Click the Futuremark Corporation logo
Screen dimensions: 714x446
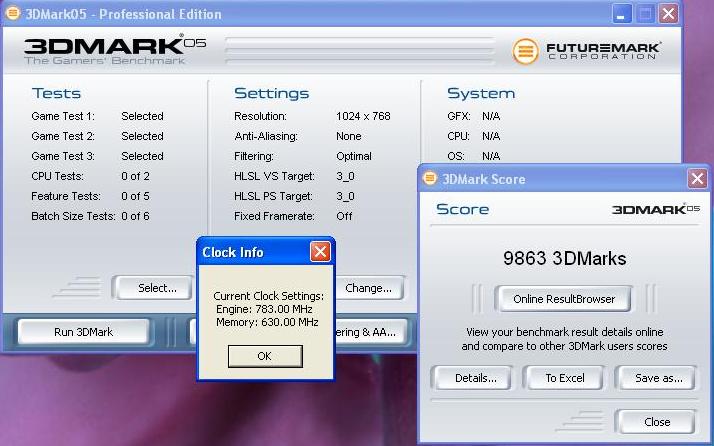click(x=586, y=51)
